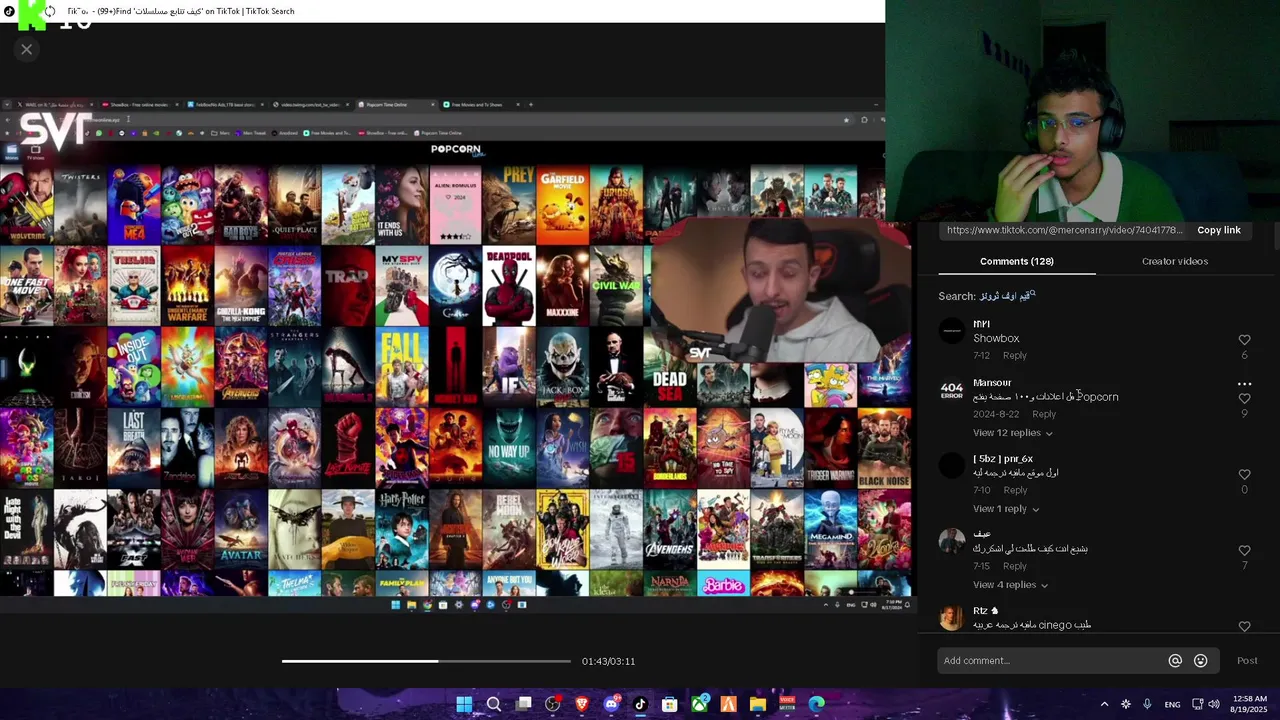Open OBS Studio from the taskbar
Screen dimensions: 1280x720
[552, 704]
